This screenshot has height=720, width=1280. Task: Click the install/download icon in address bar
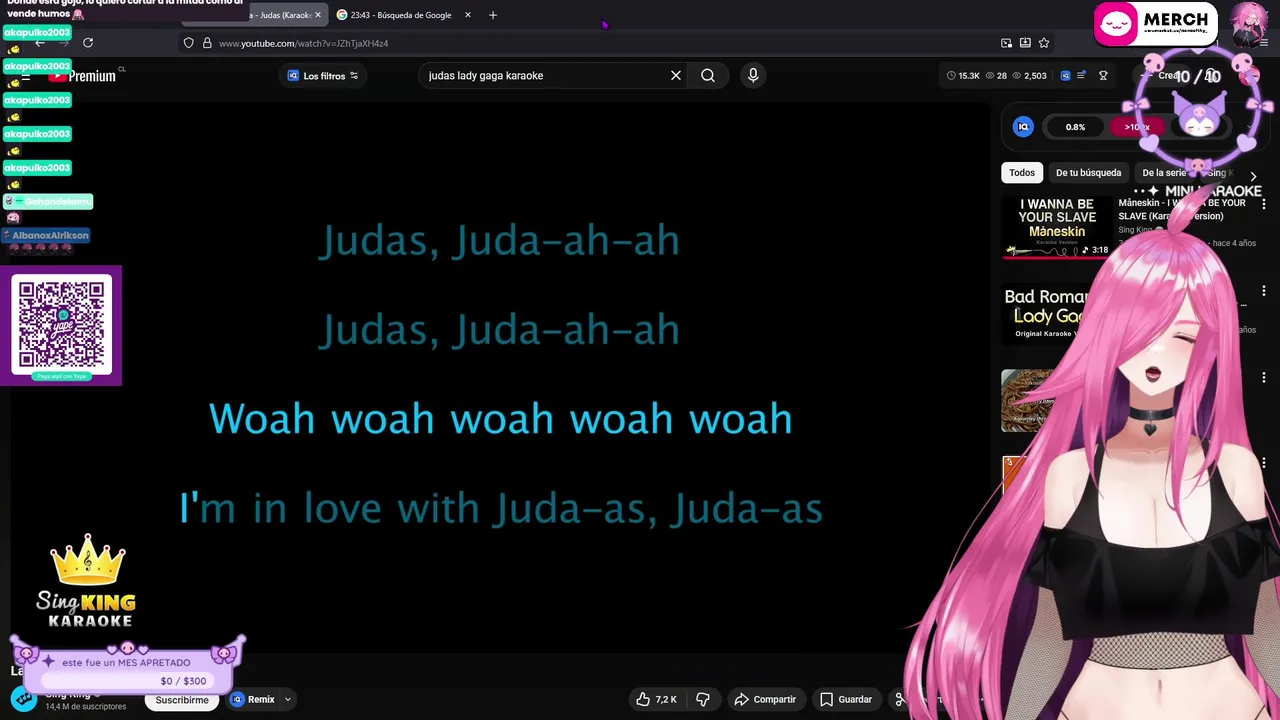(1025, 43)
